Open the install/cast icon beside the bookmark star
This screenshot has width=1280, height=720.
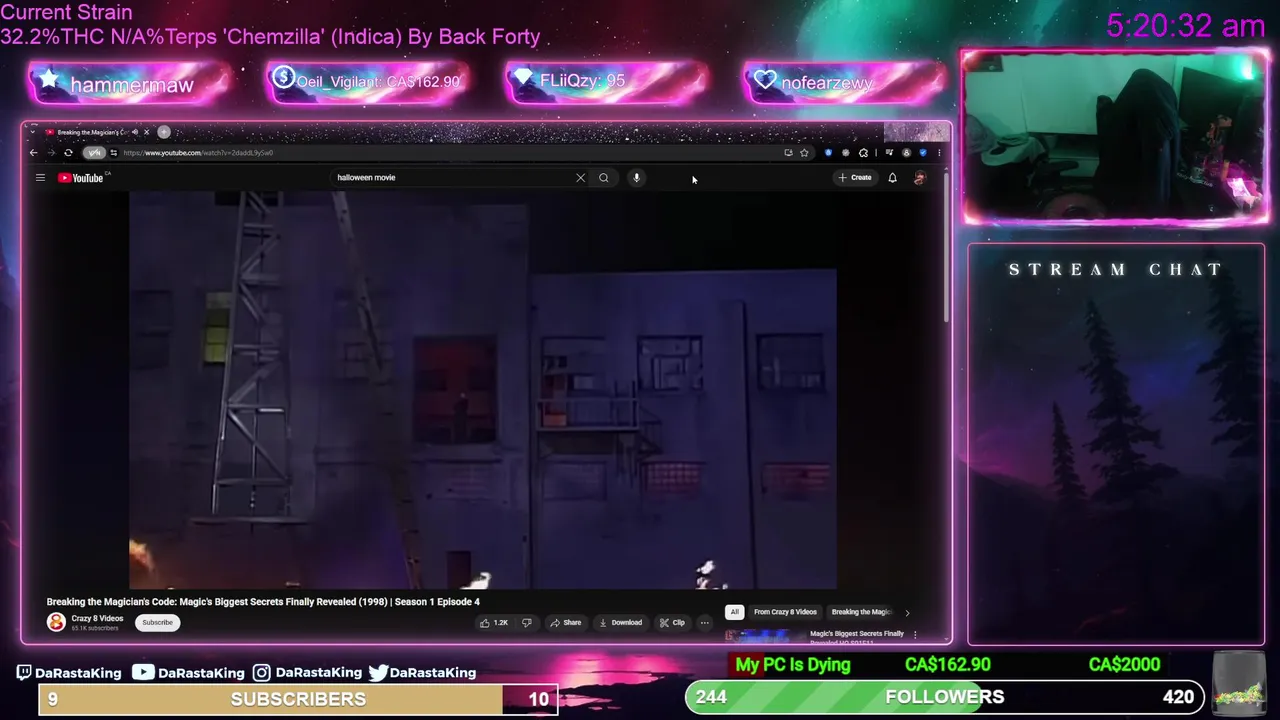pyautogui.click(x=789, y=153)
